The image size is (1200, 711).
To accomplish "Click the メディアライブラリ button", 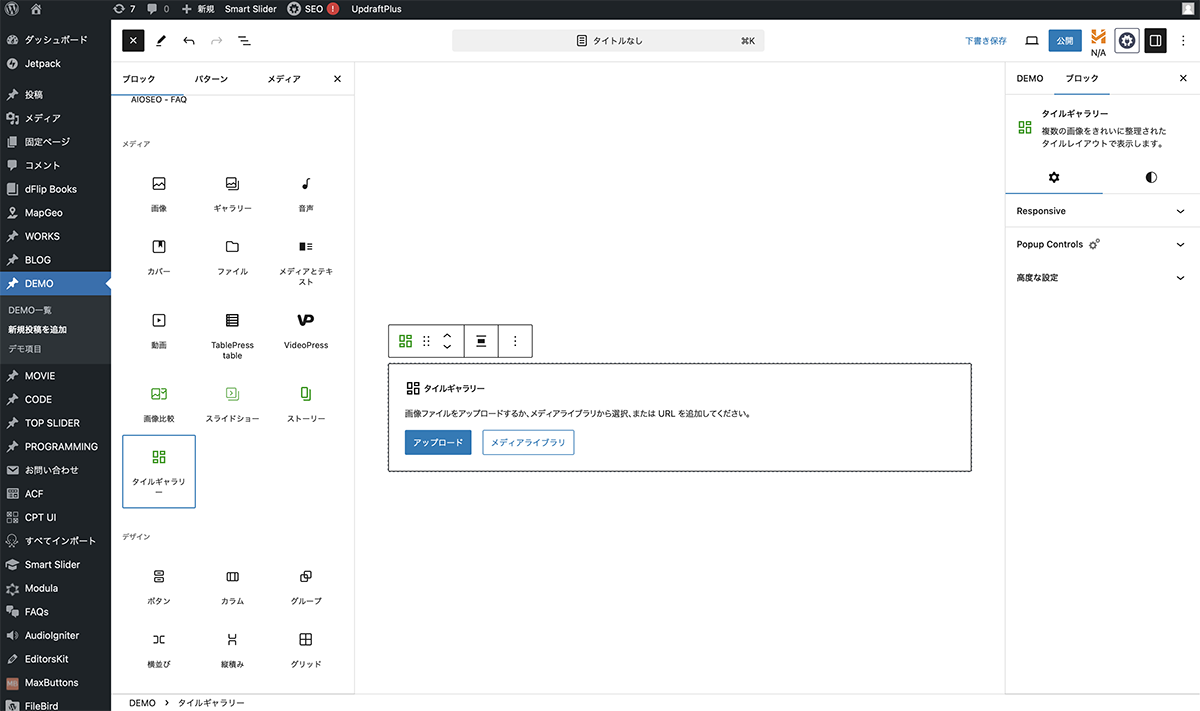I will [528, 443].
